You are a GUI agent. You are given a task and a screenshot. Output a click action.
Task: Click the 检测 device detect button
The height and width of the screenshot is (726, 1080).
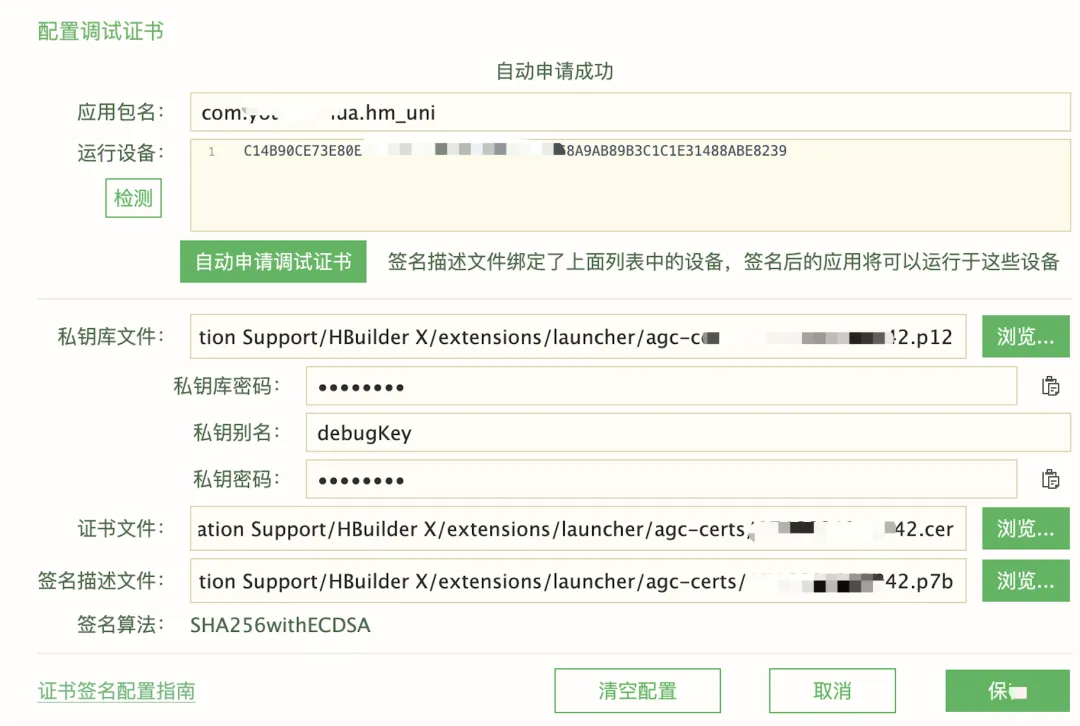tap(133, 198)
